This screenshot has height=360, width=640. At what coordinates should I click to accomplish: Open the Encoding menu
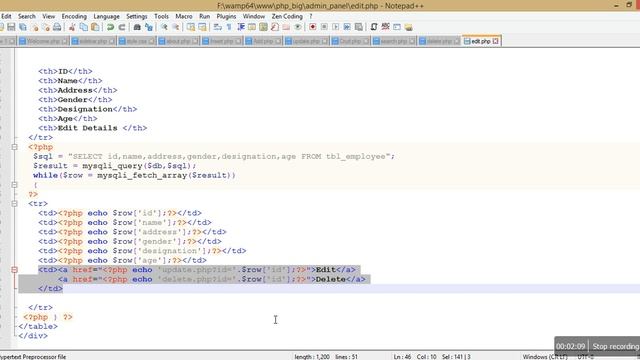(74, 16)
